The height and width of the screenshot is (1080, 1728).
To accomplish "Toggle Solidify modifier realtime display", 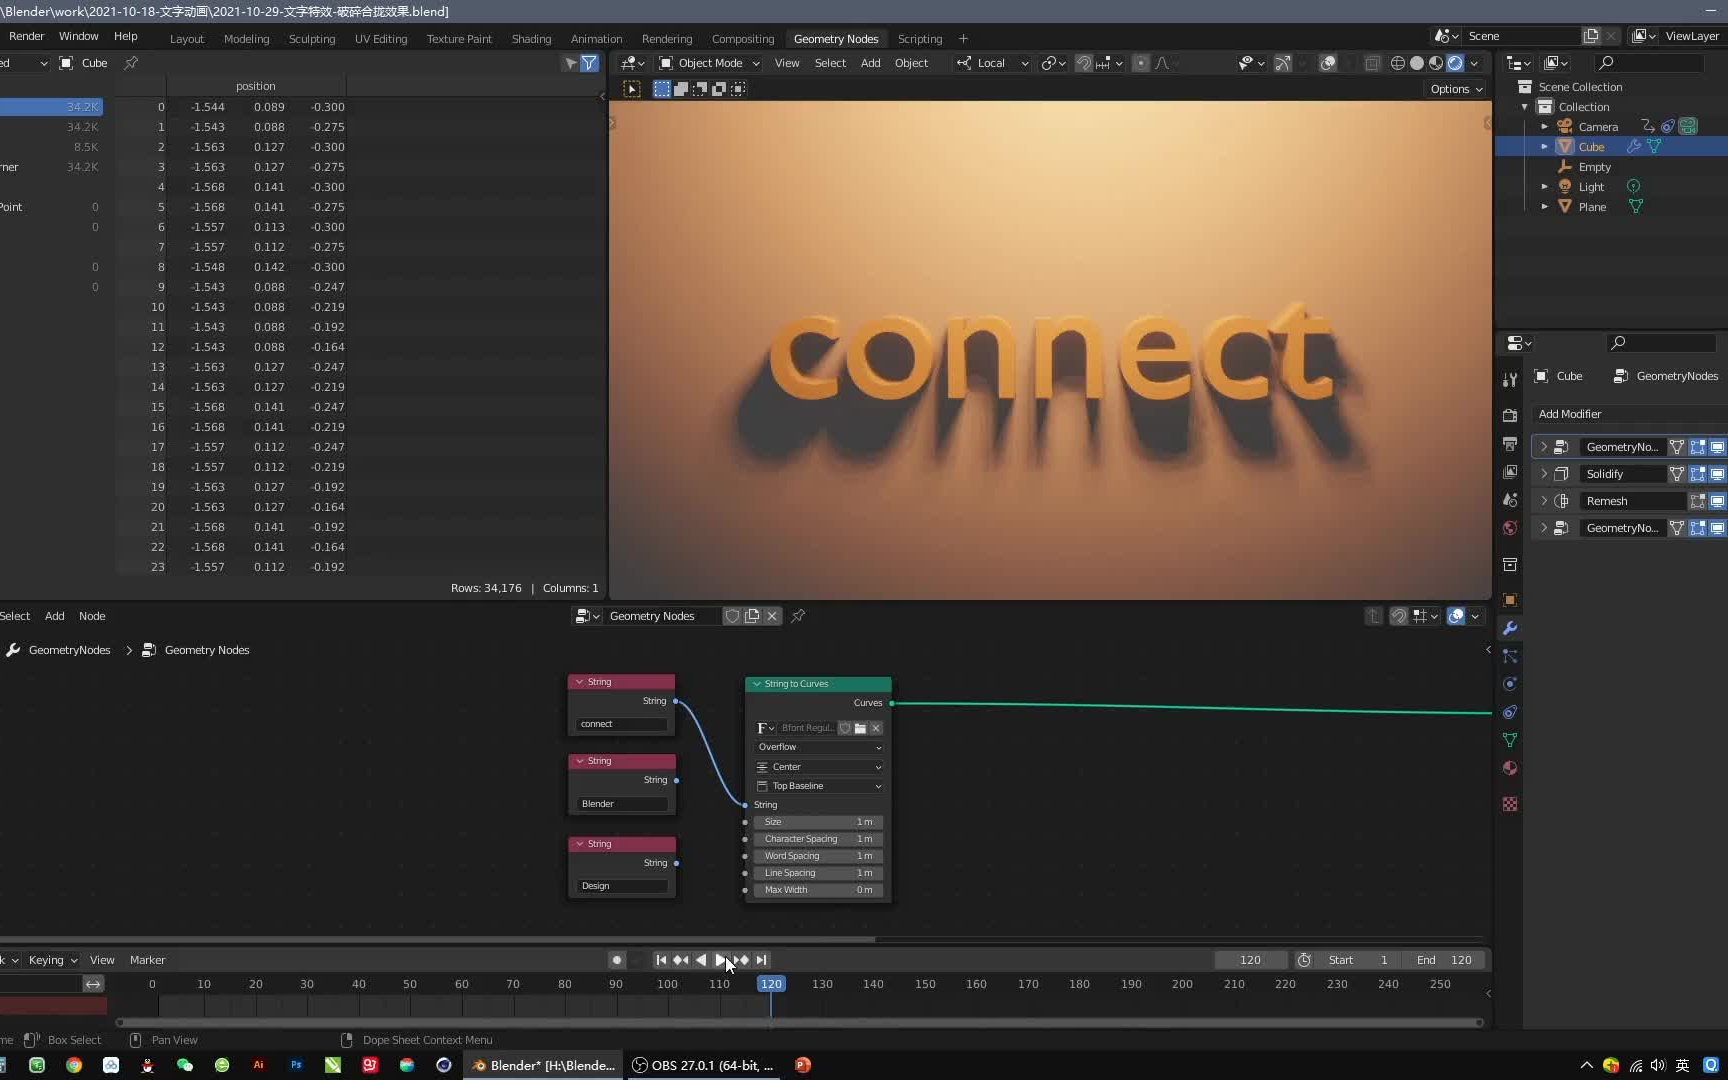I will click(x=1718, y=474).
